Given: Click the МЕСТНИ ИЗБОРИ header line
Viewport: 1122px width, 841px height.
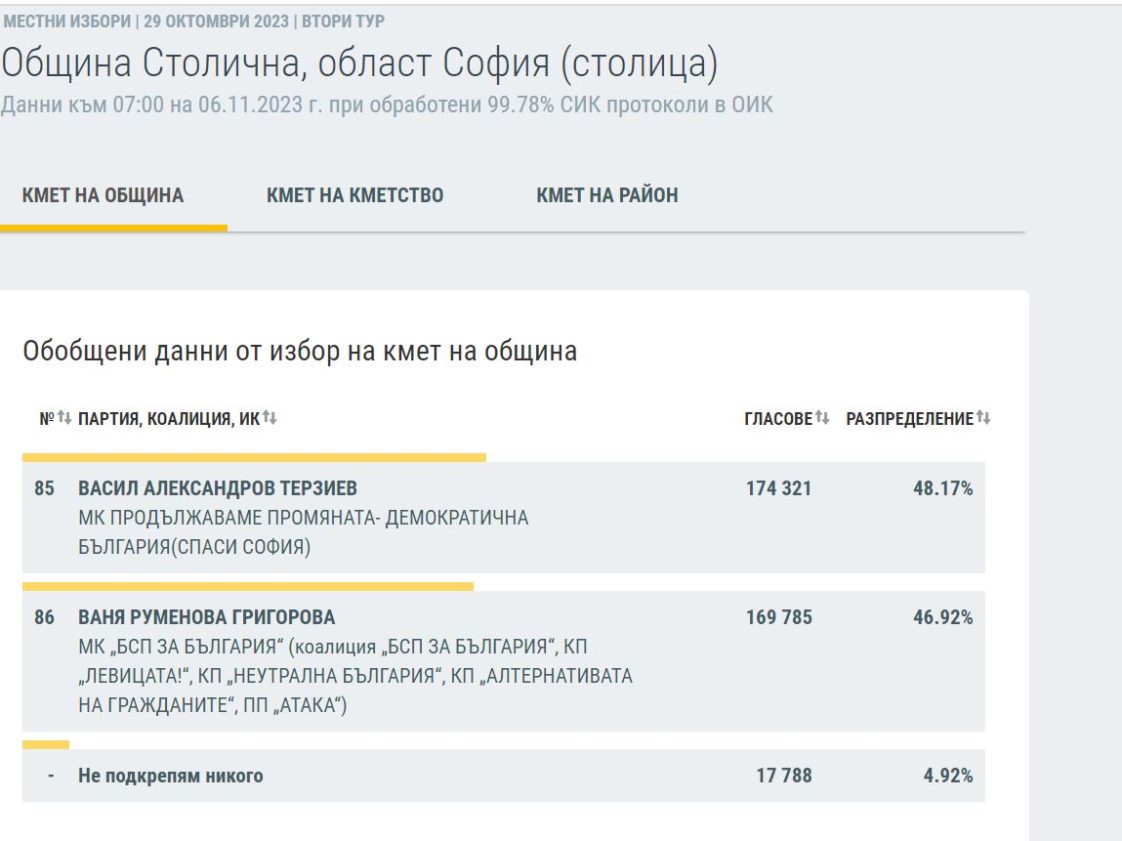Looking at the screenshot, I should click(194, 21).
